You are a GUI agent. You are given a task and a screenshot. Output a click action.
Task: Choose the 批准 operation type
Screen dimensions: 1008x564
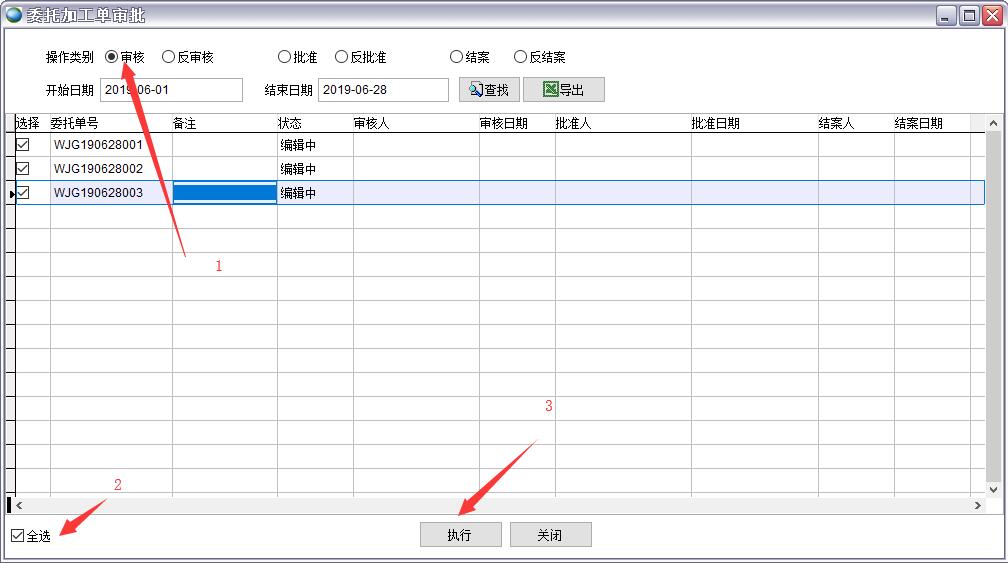[285, 58]
